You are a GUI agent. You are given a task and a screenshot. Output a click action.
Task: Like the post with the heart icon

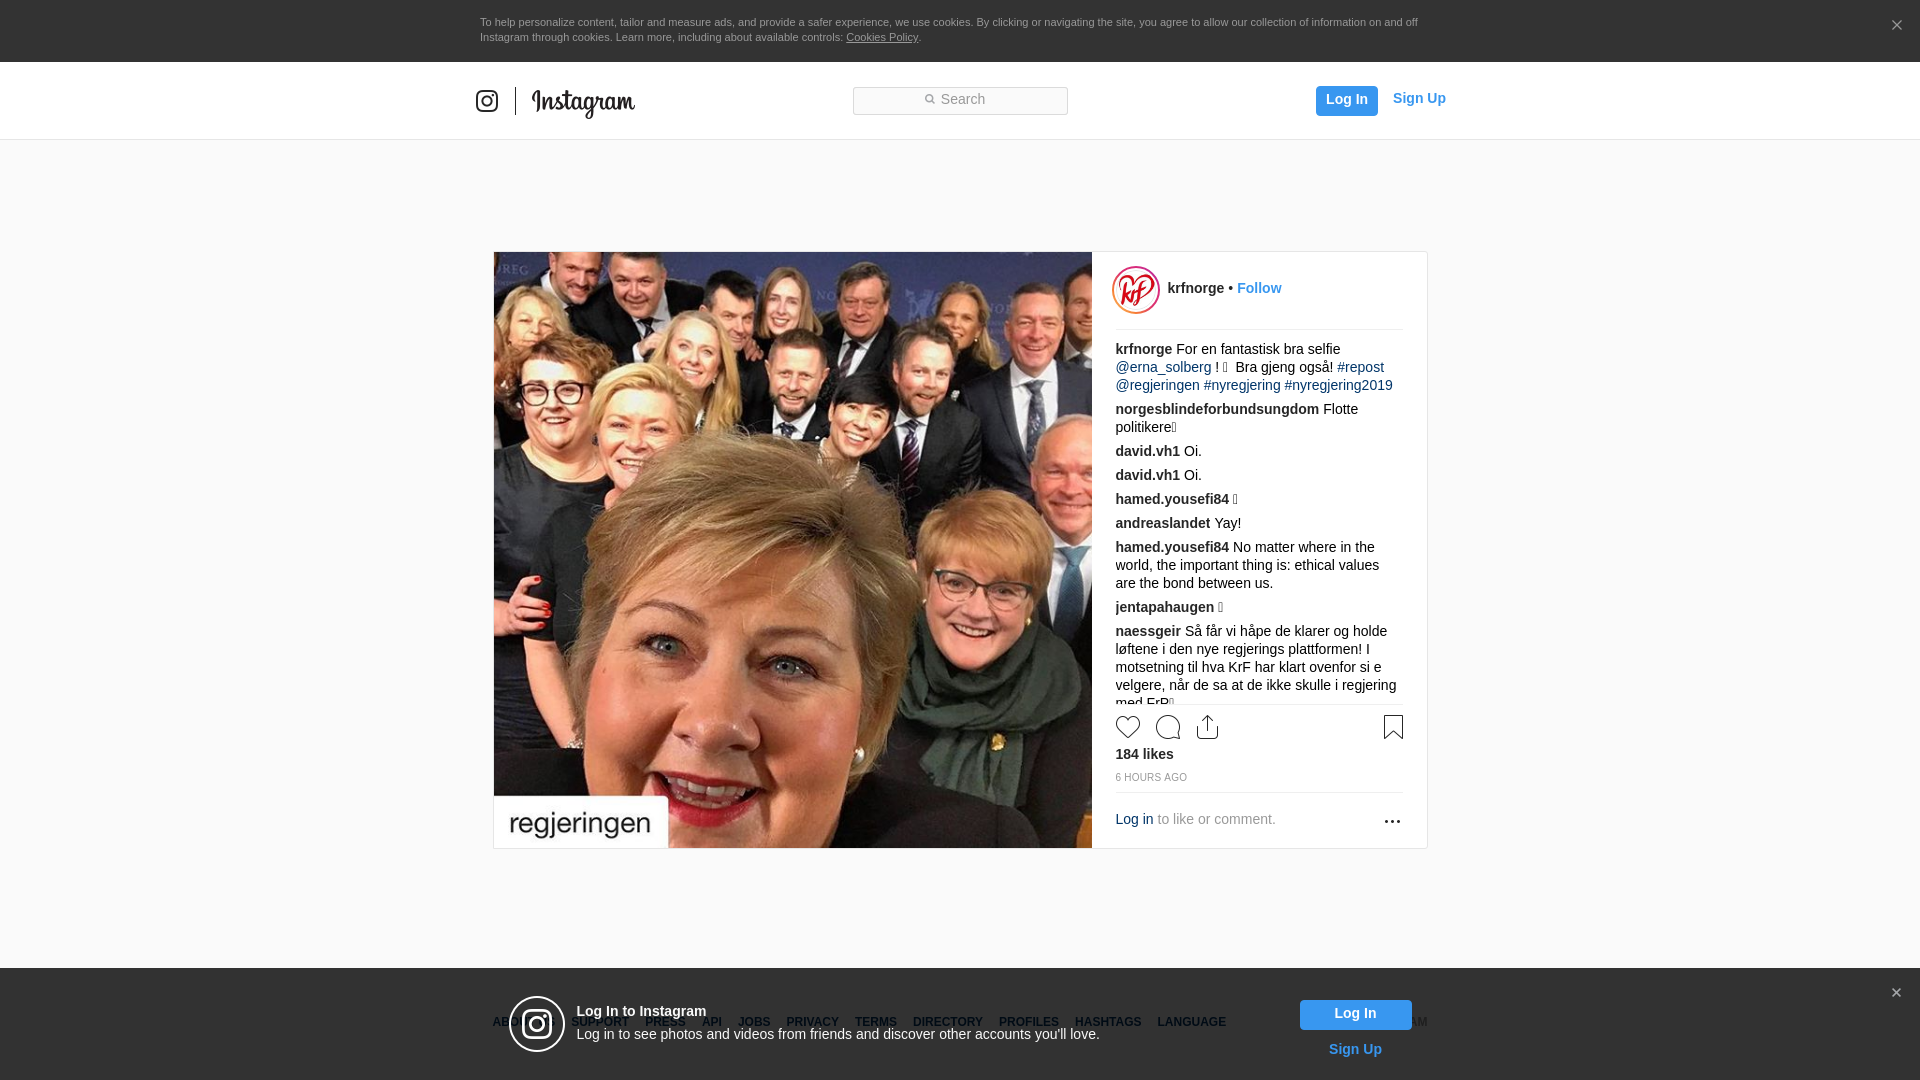click(1128, 727)
